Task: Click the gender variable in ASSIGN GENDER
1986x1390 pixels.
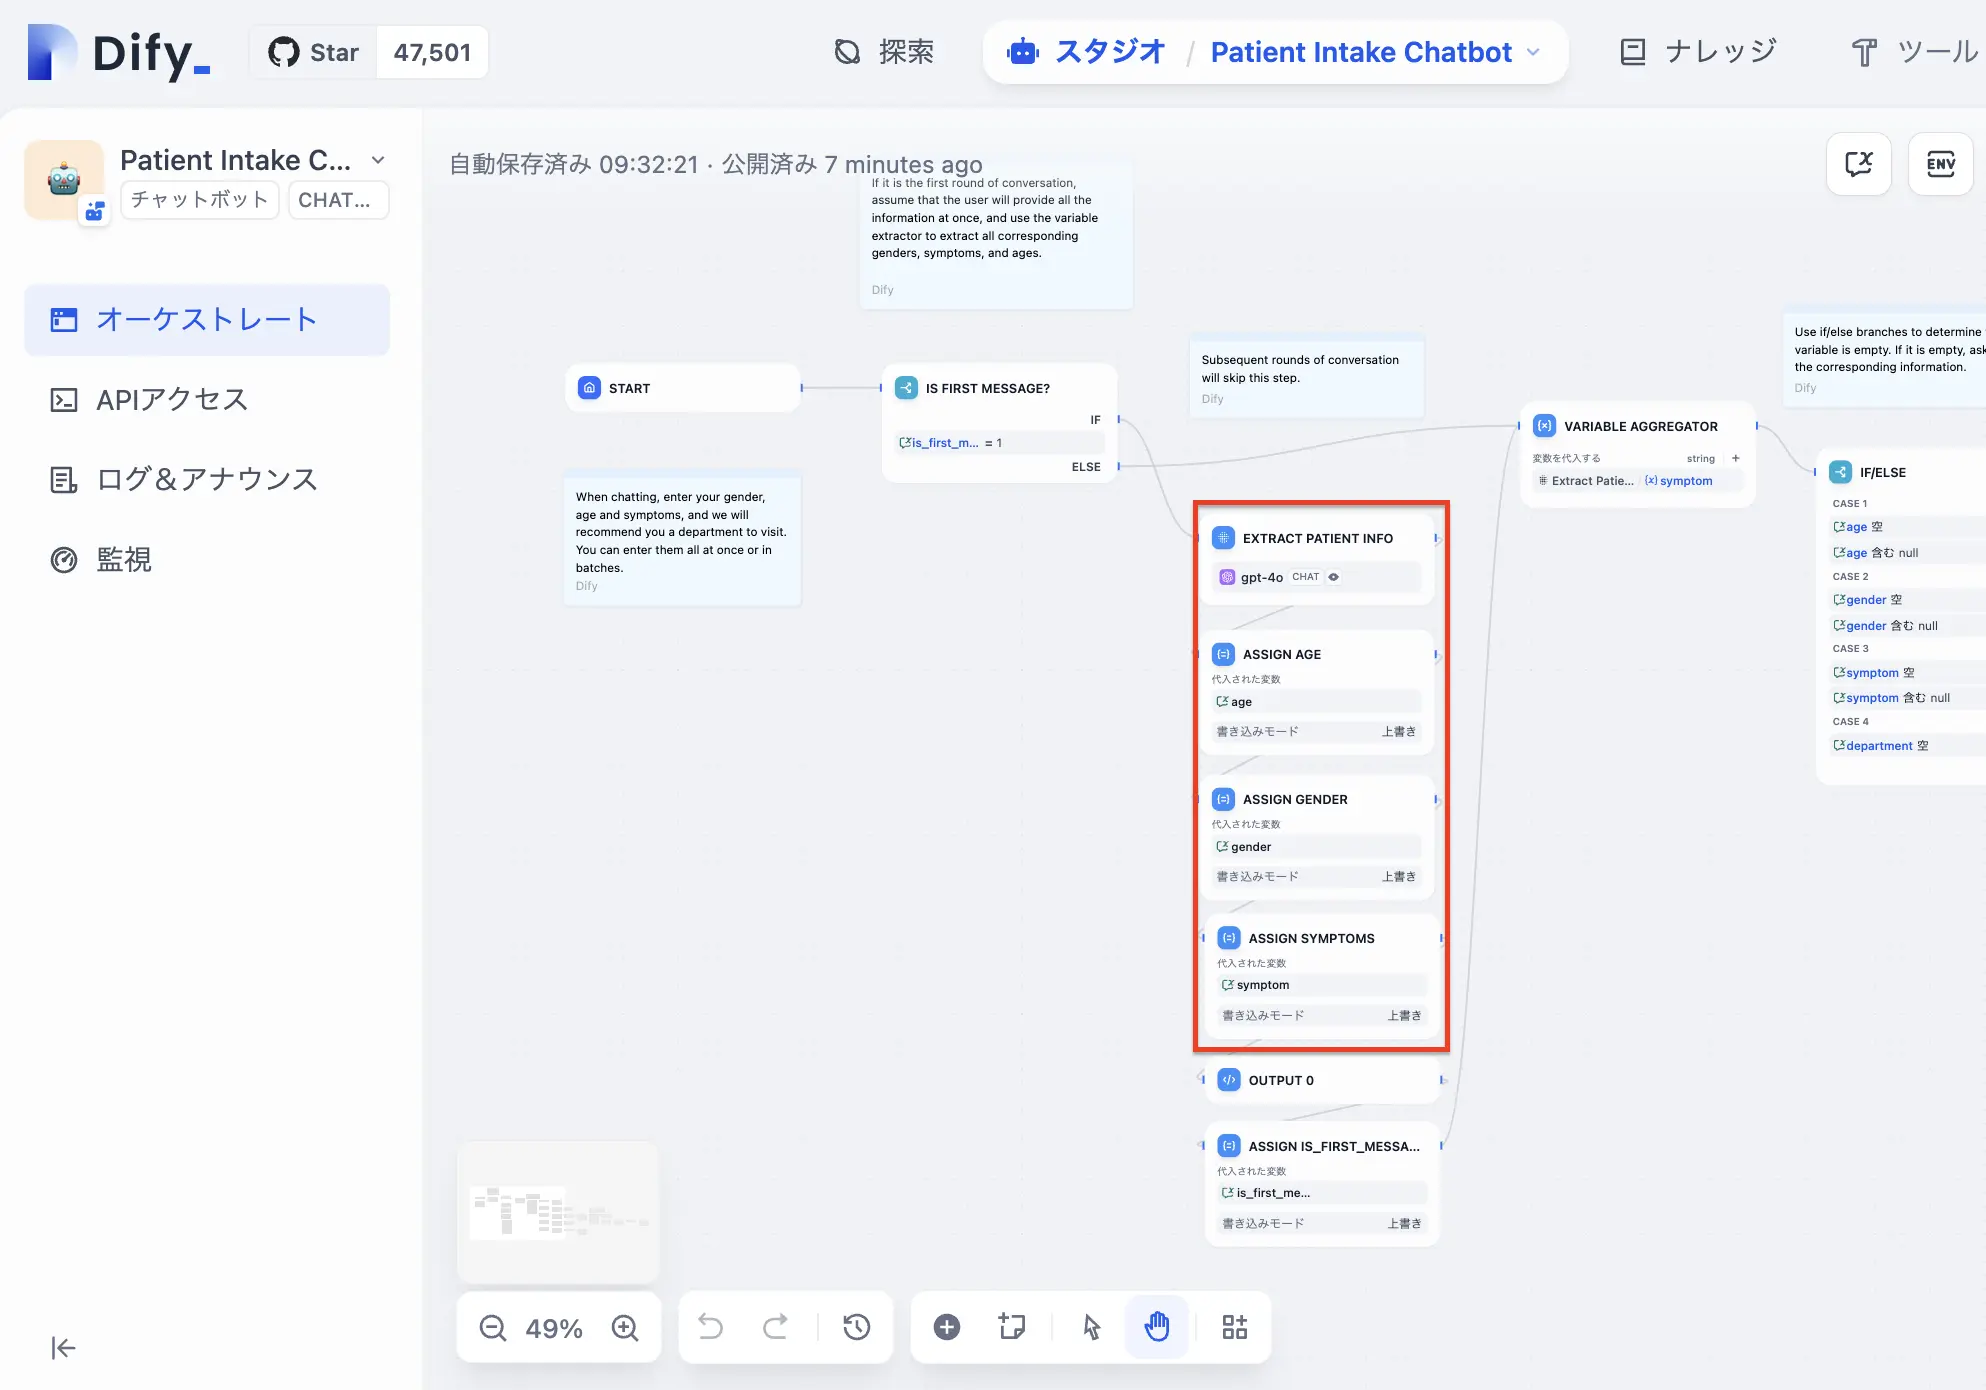Action: tap(1317, 847)
